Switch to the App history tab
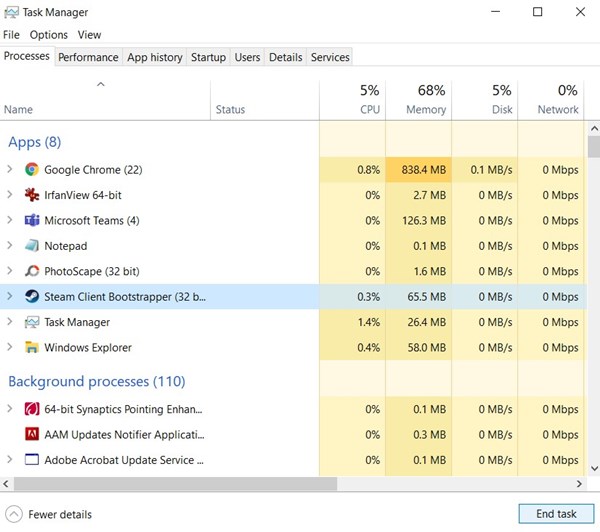The image size is (600, 532). click(x=155, y=57)
